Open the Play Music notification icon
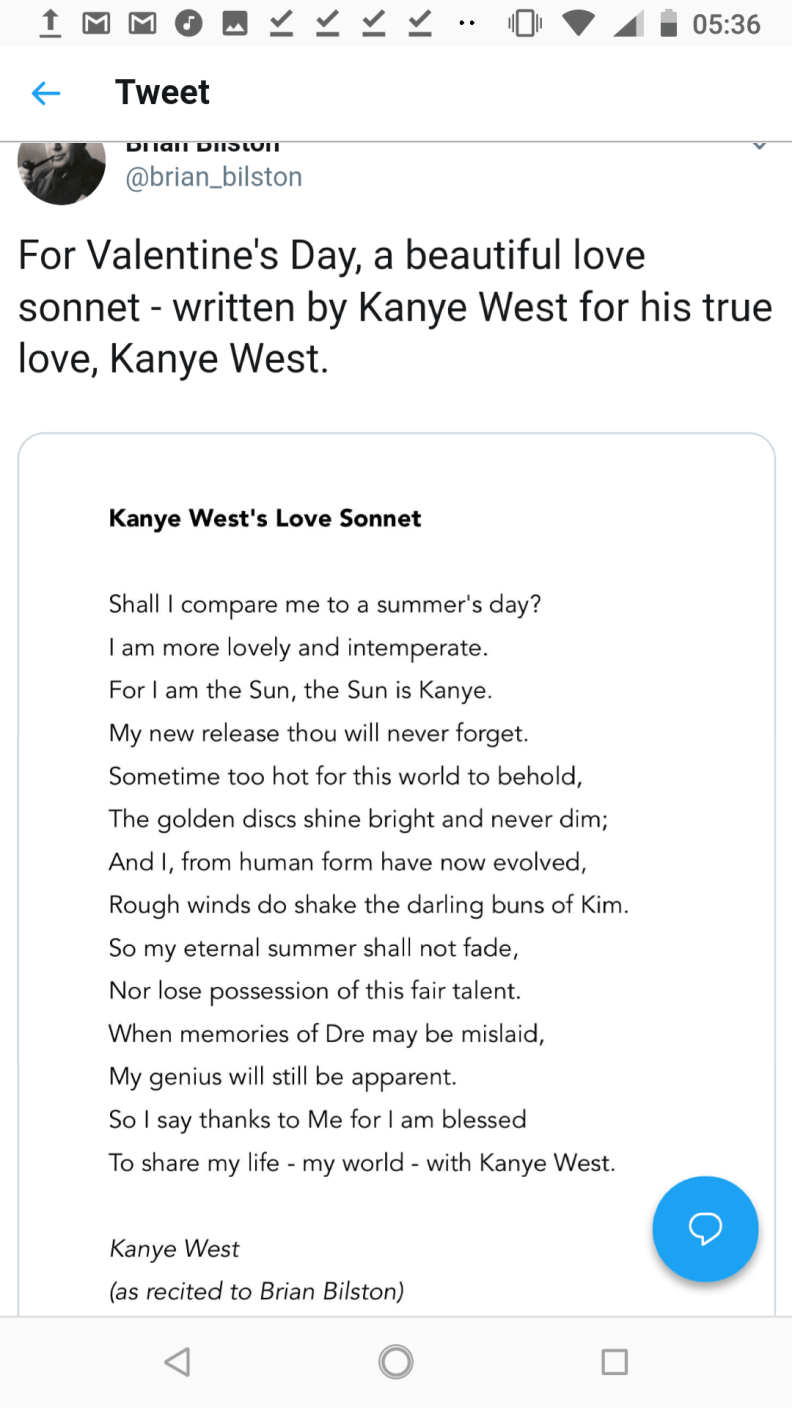Image resolution: width=792 pixels, height=1408 pixels. click(189, 22)
